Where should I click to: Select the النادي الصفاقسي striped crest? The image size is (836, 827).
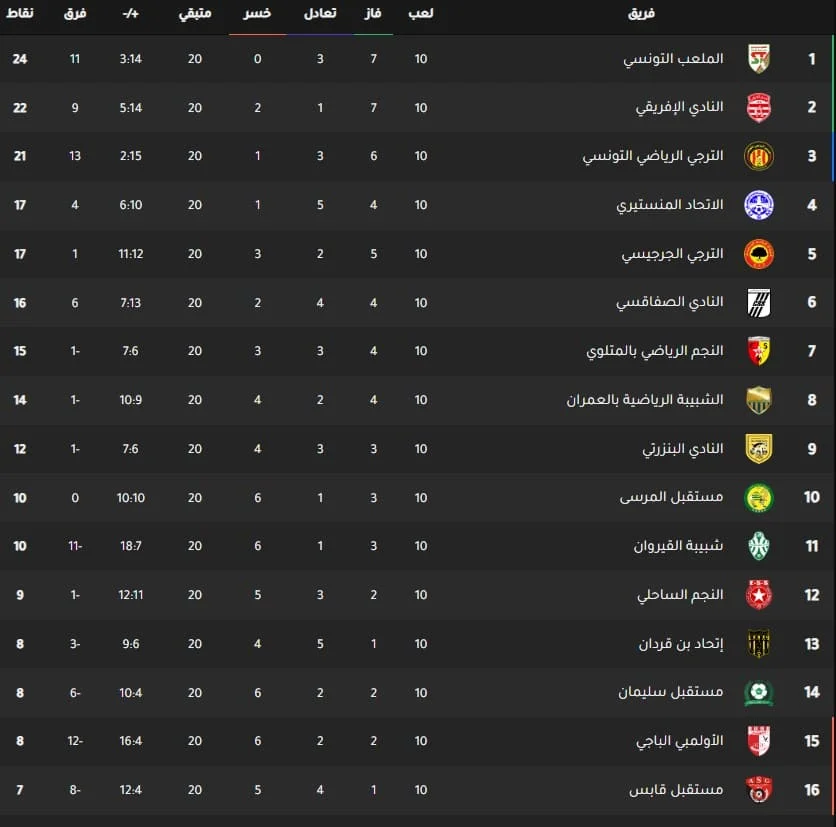click(x=759, y=302)
